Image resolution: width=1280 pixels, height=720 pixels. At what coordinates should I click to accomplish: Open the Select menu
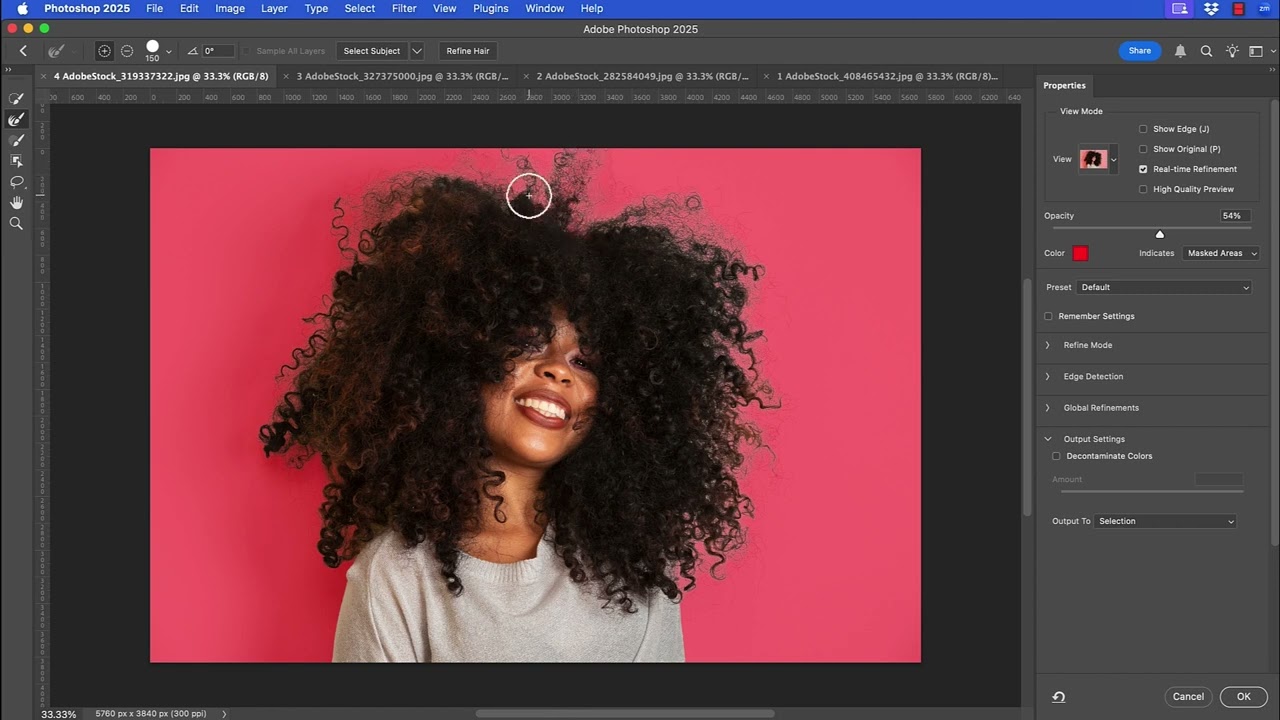point(360,8)
